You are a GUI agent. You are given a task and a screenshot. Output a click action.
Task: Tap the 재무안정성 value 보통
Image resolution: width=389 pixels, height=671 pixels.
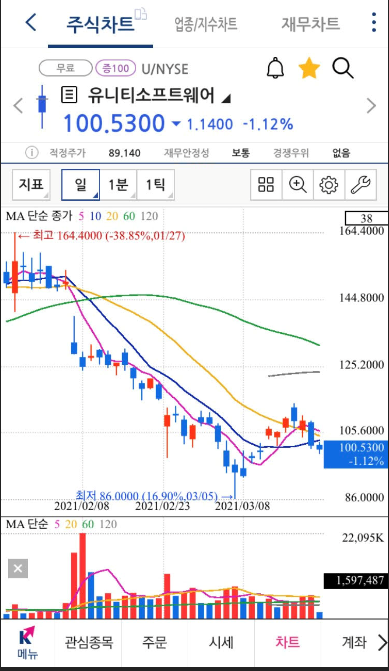click(x=241, y=153)
